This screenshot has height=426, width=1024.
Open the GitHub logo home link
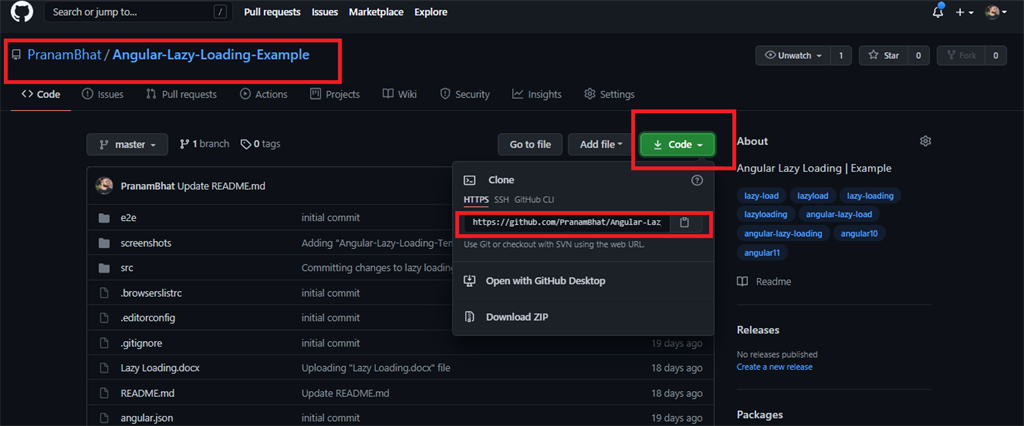(22, 12)
